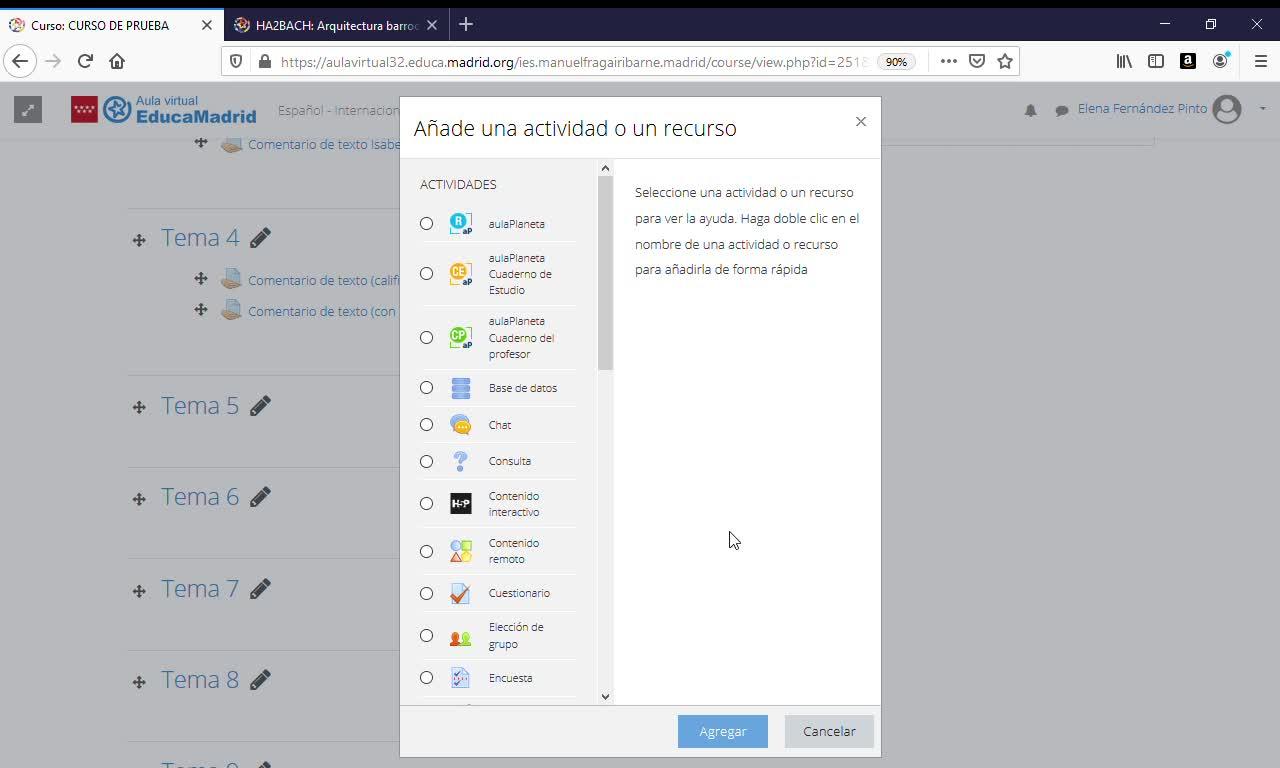Switch to the Curso: CURSO DE PRUEBA tab
This screenshot has height=768, width=1280.
click(110, 25)
